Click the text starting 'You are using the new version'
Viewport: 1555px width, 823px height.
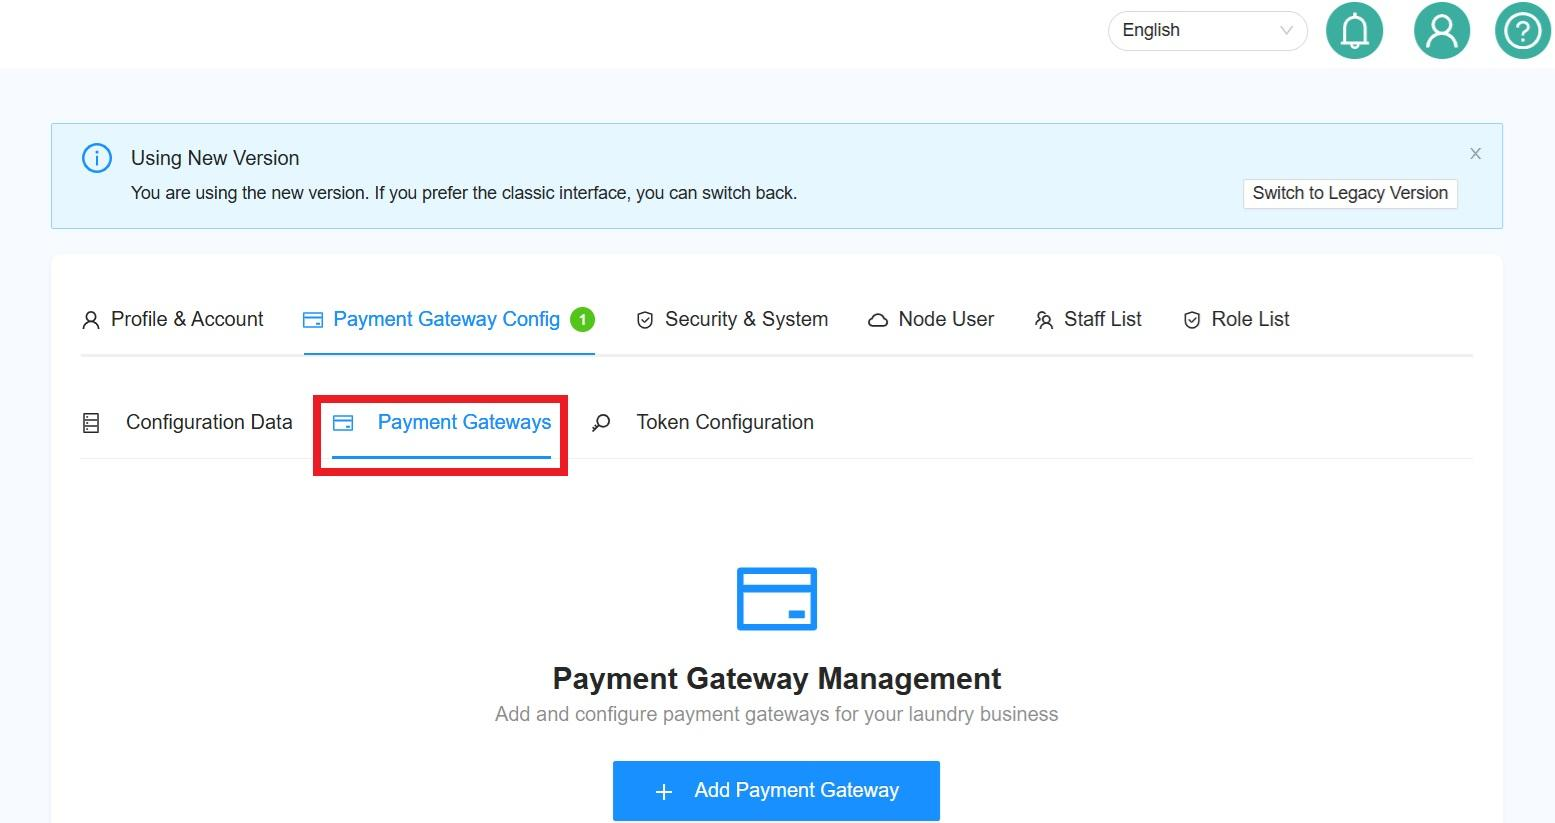tap(464, 193)
